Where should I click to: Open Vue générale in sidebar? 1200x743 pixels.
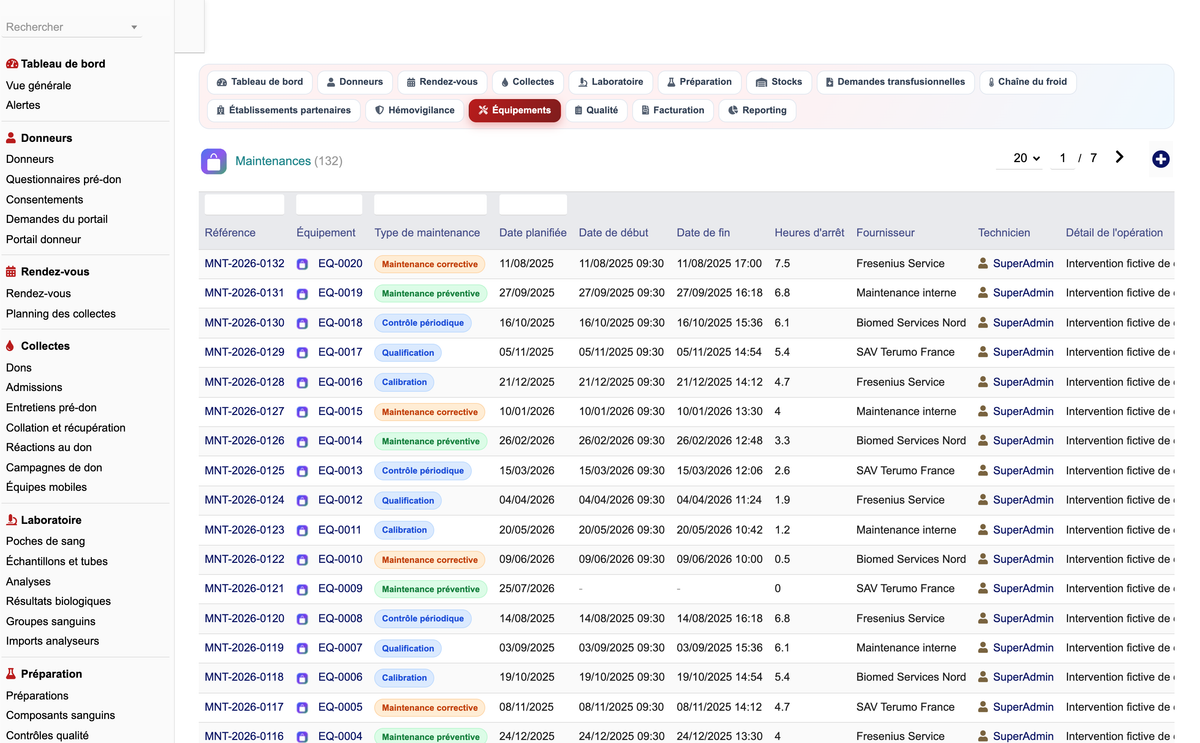coord(38,86)
